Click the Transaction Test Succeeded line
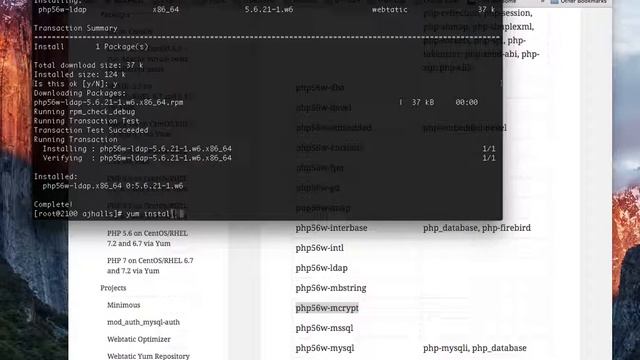Image resolution: width=640 pixels, height=360 pixels. (91, 130)
